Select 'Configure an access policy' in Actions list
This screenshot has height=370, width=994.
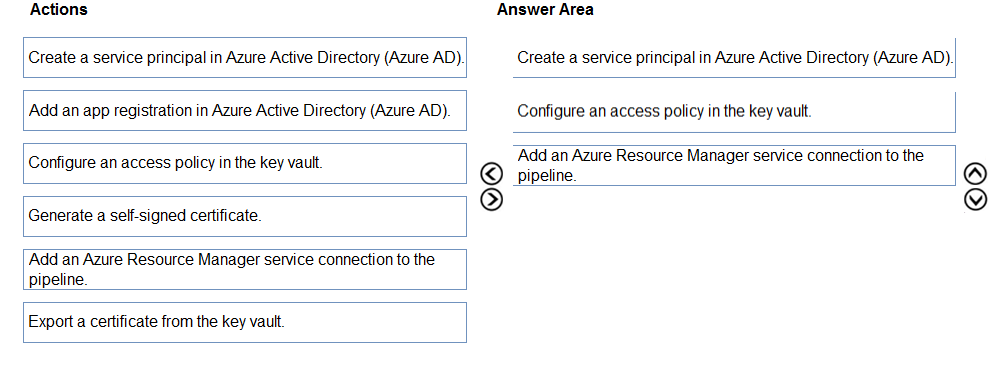(245, 163)
